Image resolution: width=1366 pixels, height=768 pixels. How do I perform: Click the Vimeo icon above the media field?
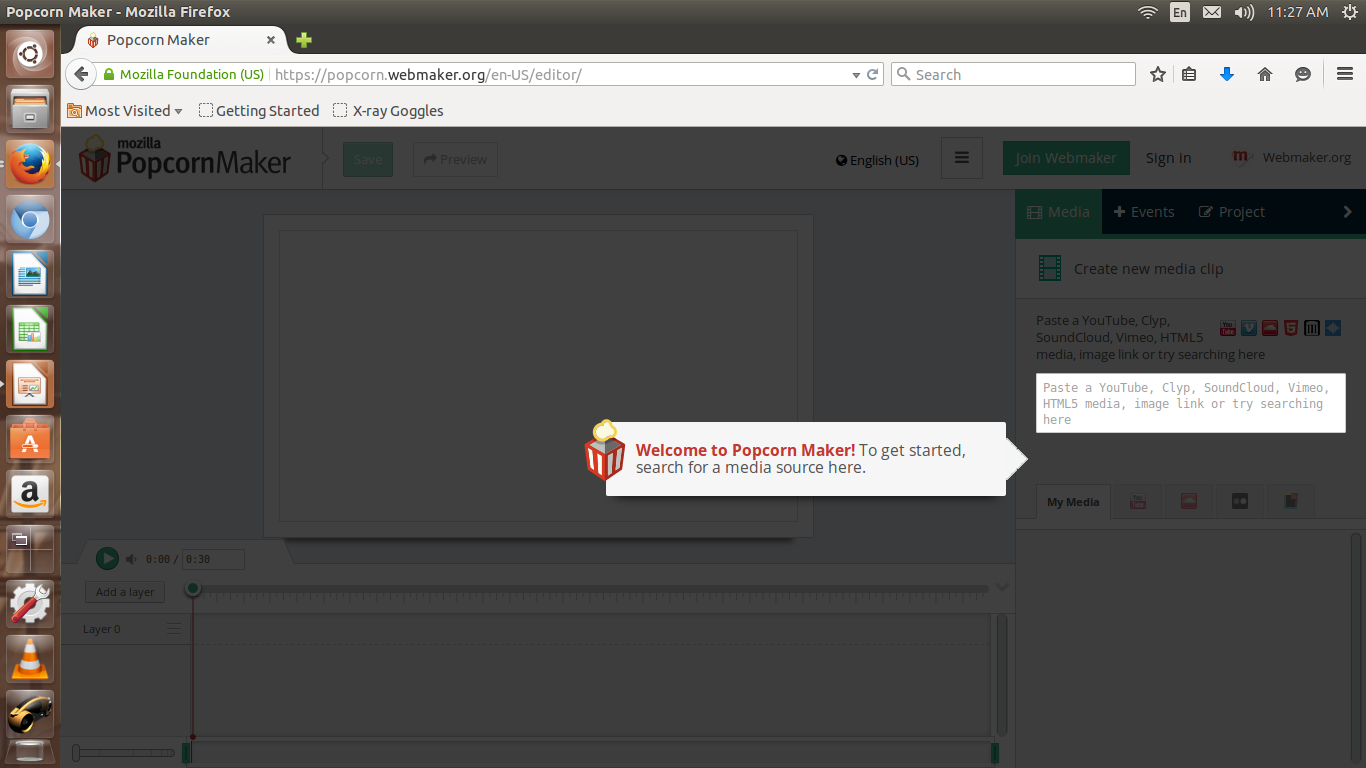click(1248, 328)
